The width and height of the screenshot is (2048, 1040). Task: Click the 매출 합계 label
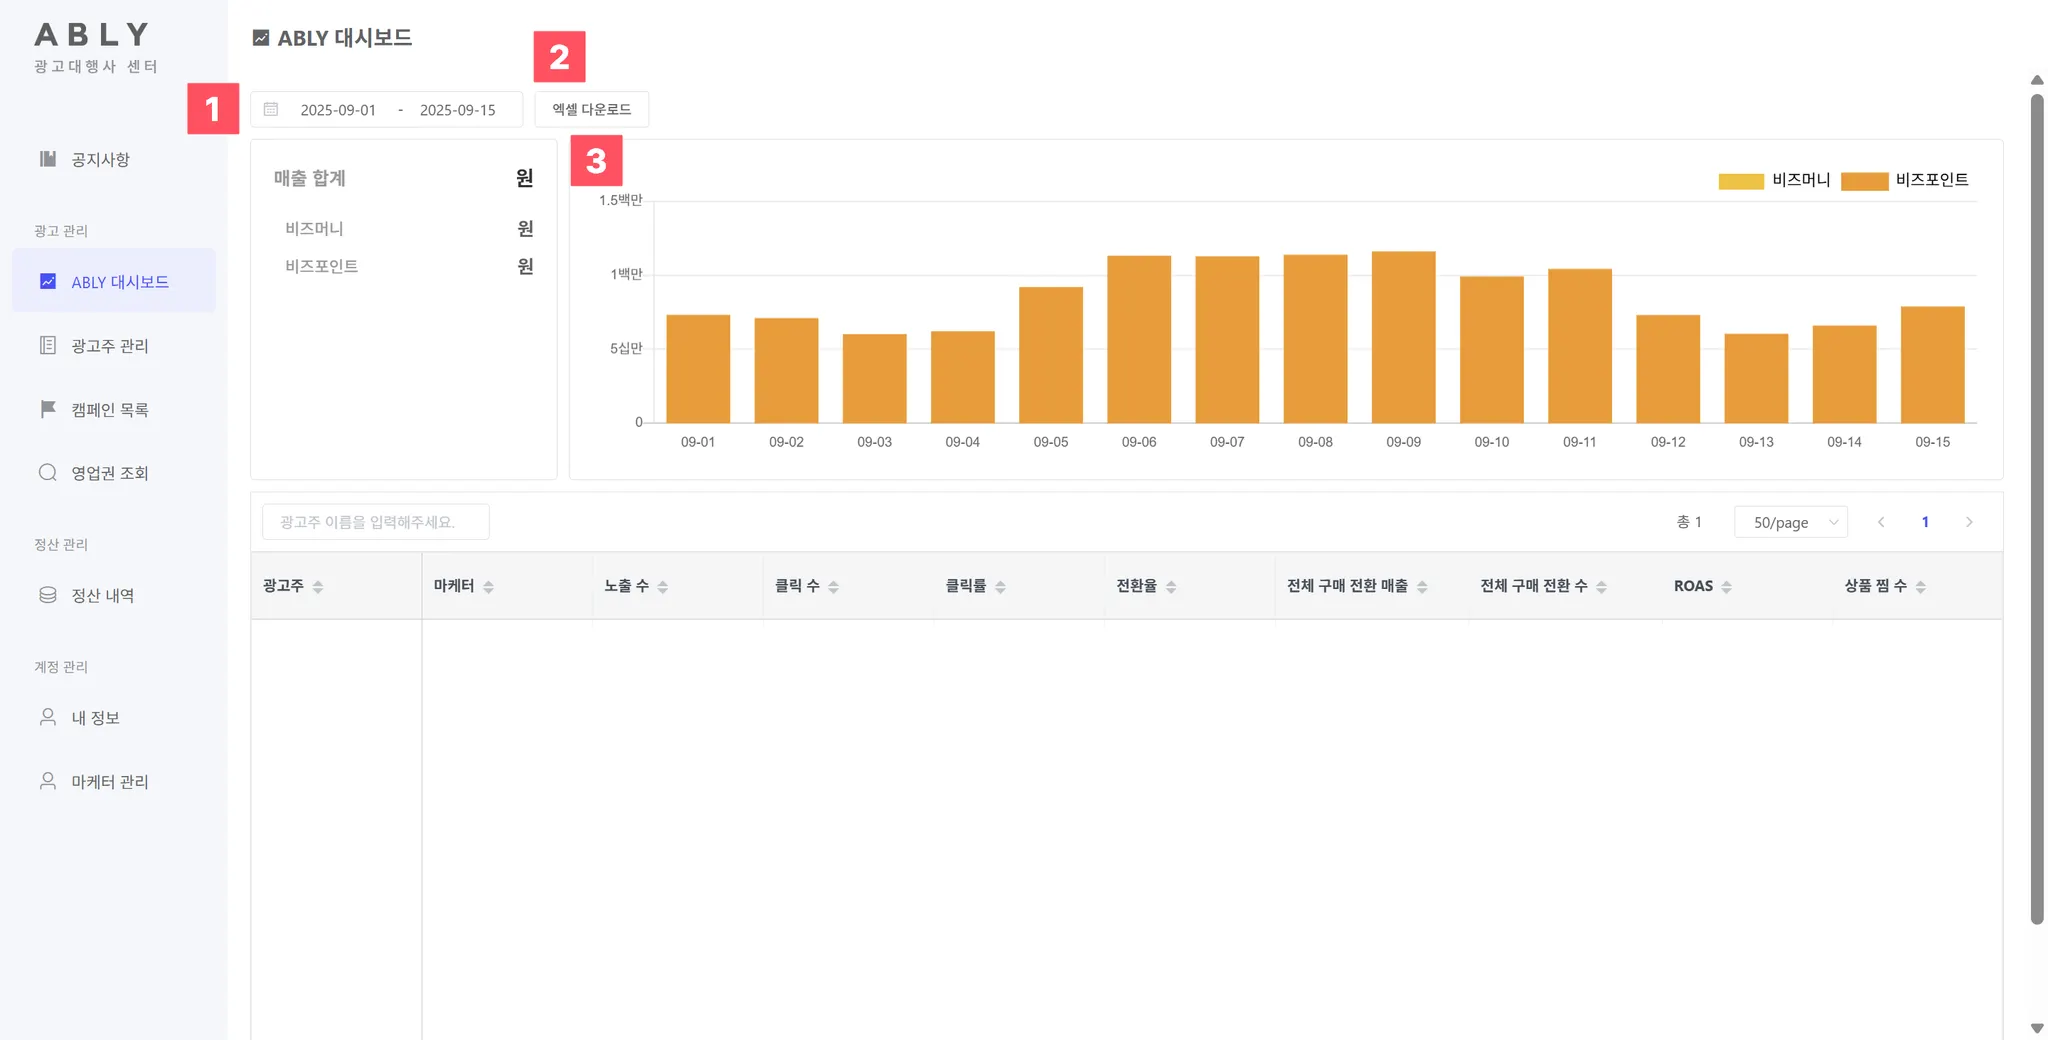click(x=310, y=178)
